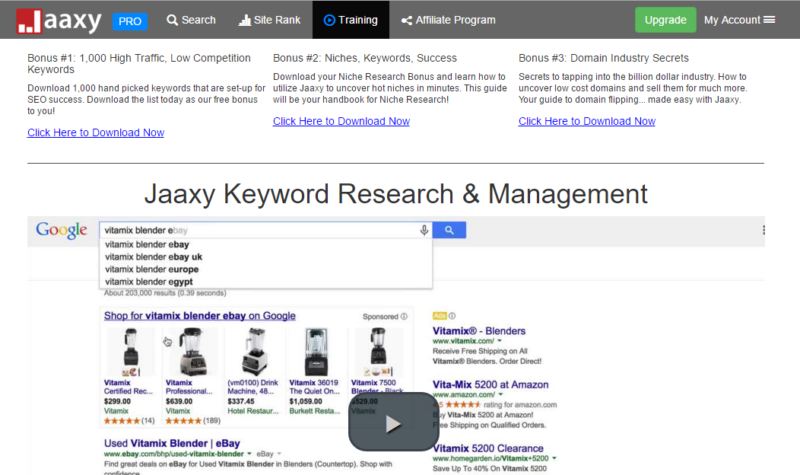
Task: Click the hamburger icon beside My Account
Action: tap(769, 20)
